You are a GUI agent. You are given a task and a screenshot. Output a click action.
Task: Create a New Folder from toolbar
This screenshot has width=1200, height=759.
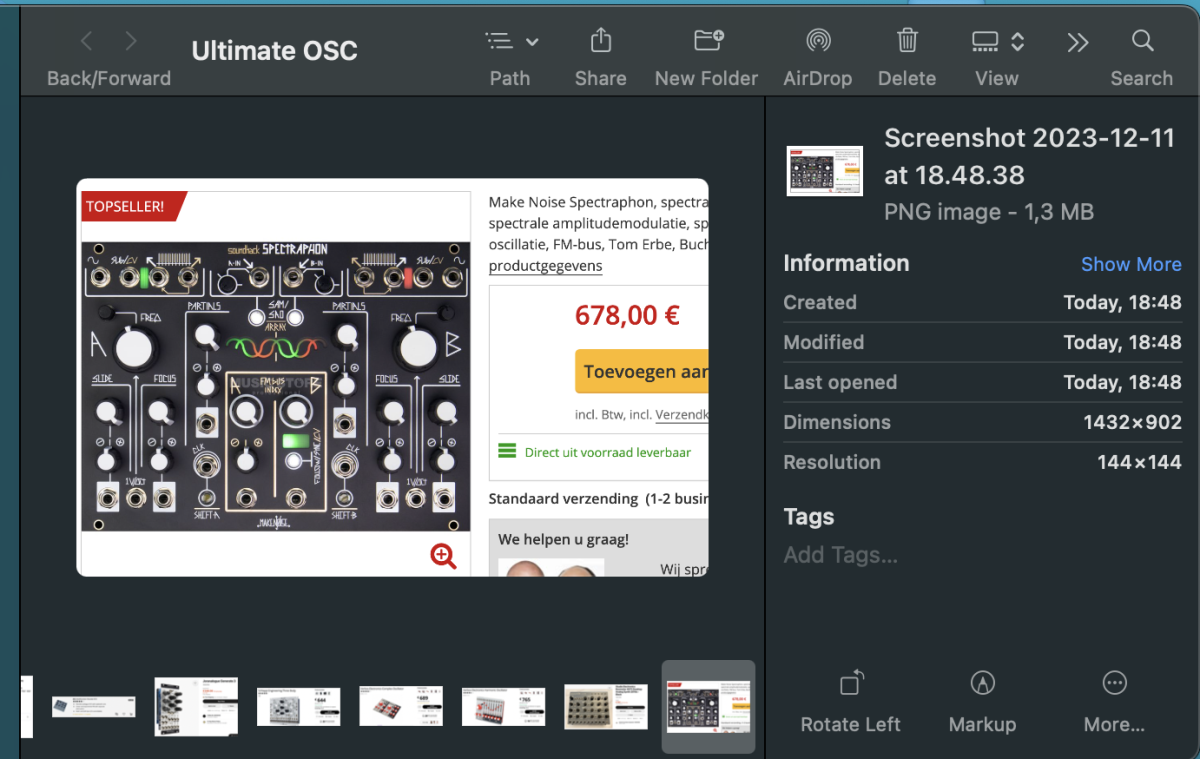pyautogui.click(x=708, y=40)
